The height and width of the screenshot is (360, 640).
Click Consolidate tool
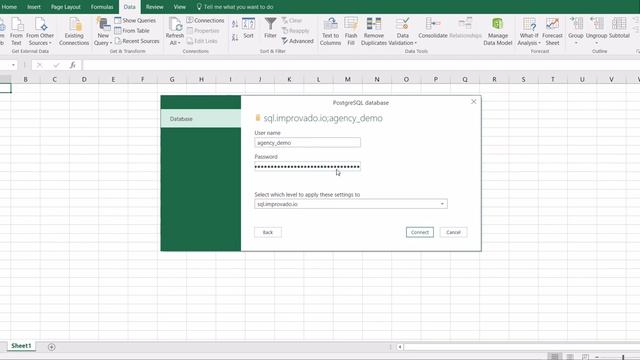point(433,28)
